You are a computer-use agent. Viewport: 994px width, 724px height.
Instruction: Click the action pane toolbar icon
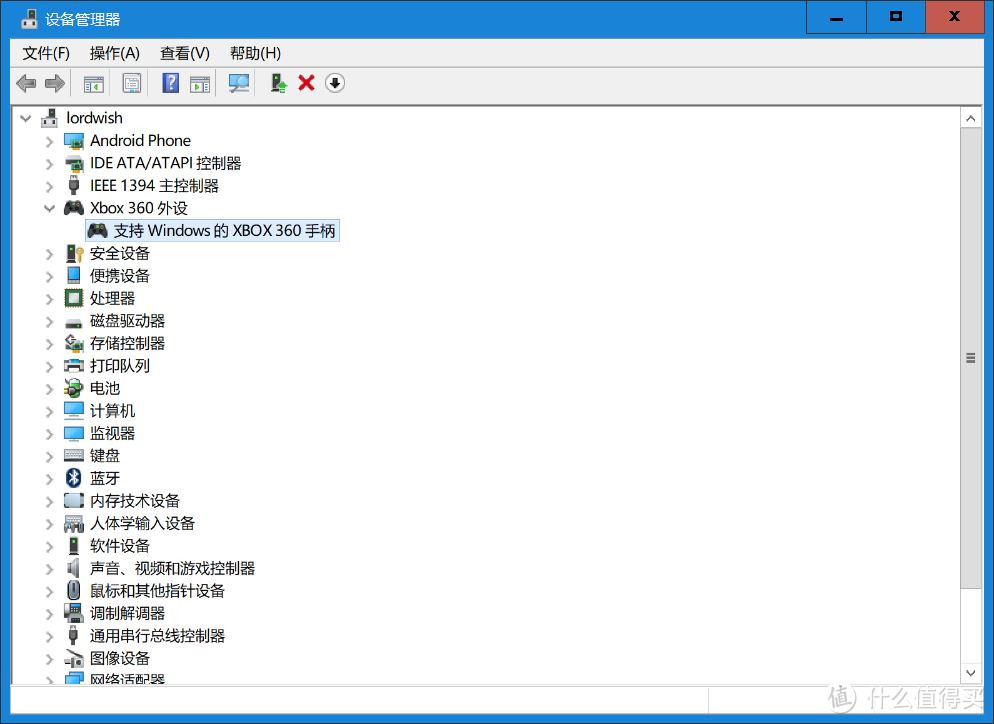tap(200, 83)
